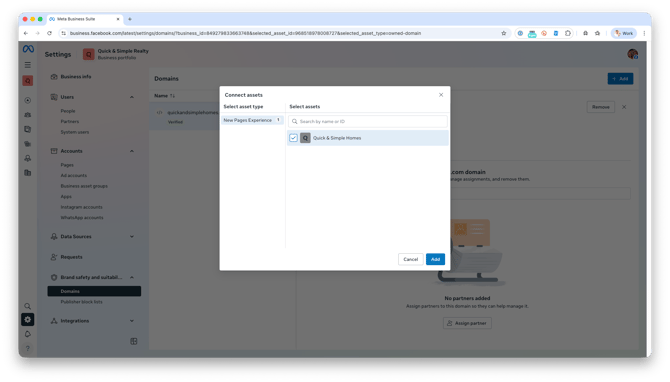The image size is (670, 382).
Task: Collapse Brand safety and suitability section
Action: (x=132, y=277)
